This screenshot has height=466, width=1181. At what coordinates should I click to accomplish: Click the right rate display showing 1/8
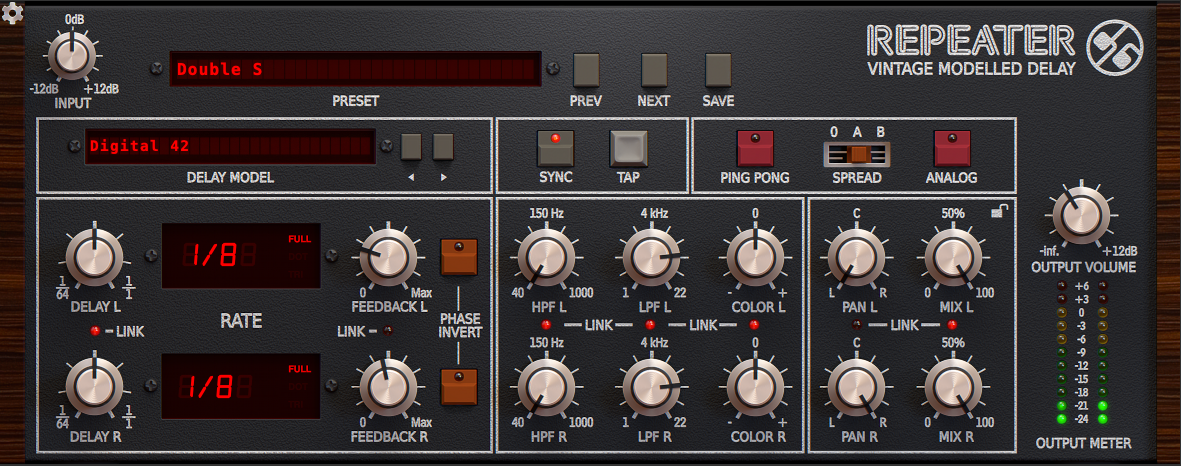241,386
